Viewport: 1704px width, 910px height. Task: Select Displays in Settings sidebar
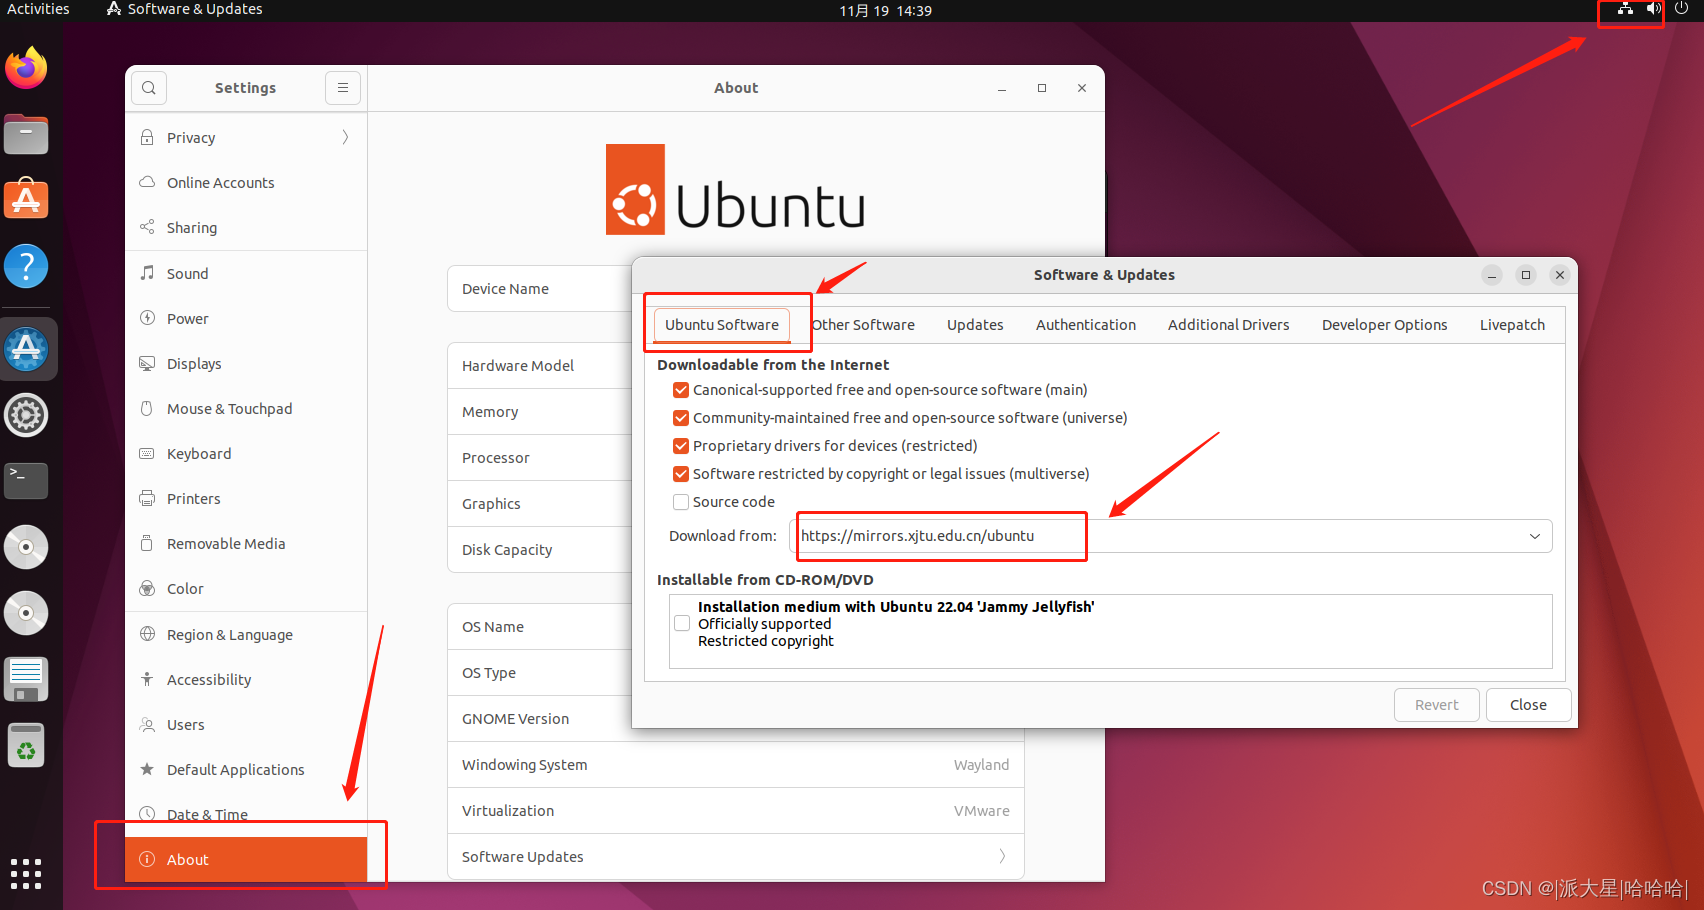tap(246, 364)
